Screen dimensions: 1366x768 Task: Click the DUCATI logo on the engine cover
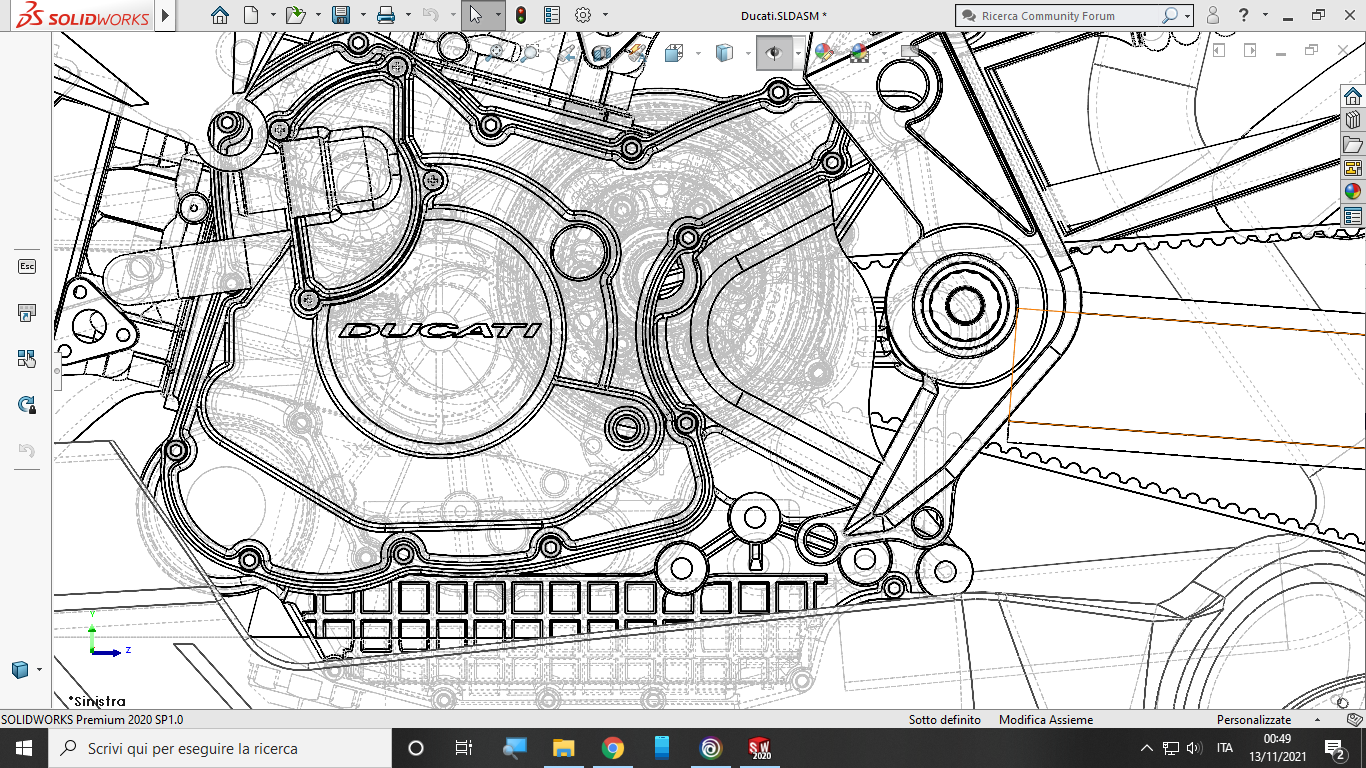[440, 330]
